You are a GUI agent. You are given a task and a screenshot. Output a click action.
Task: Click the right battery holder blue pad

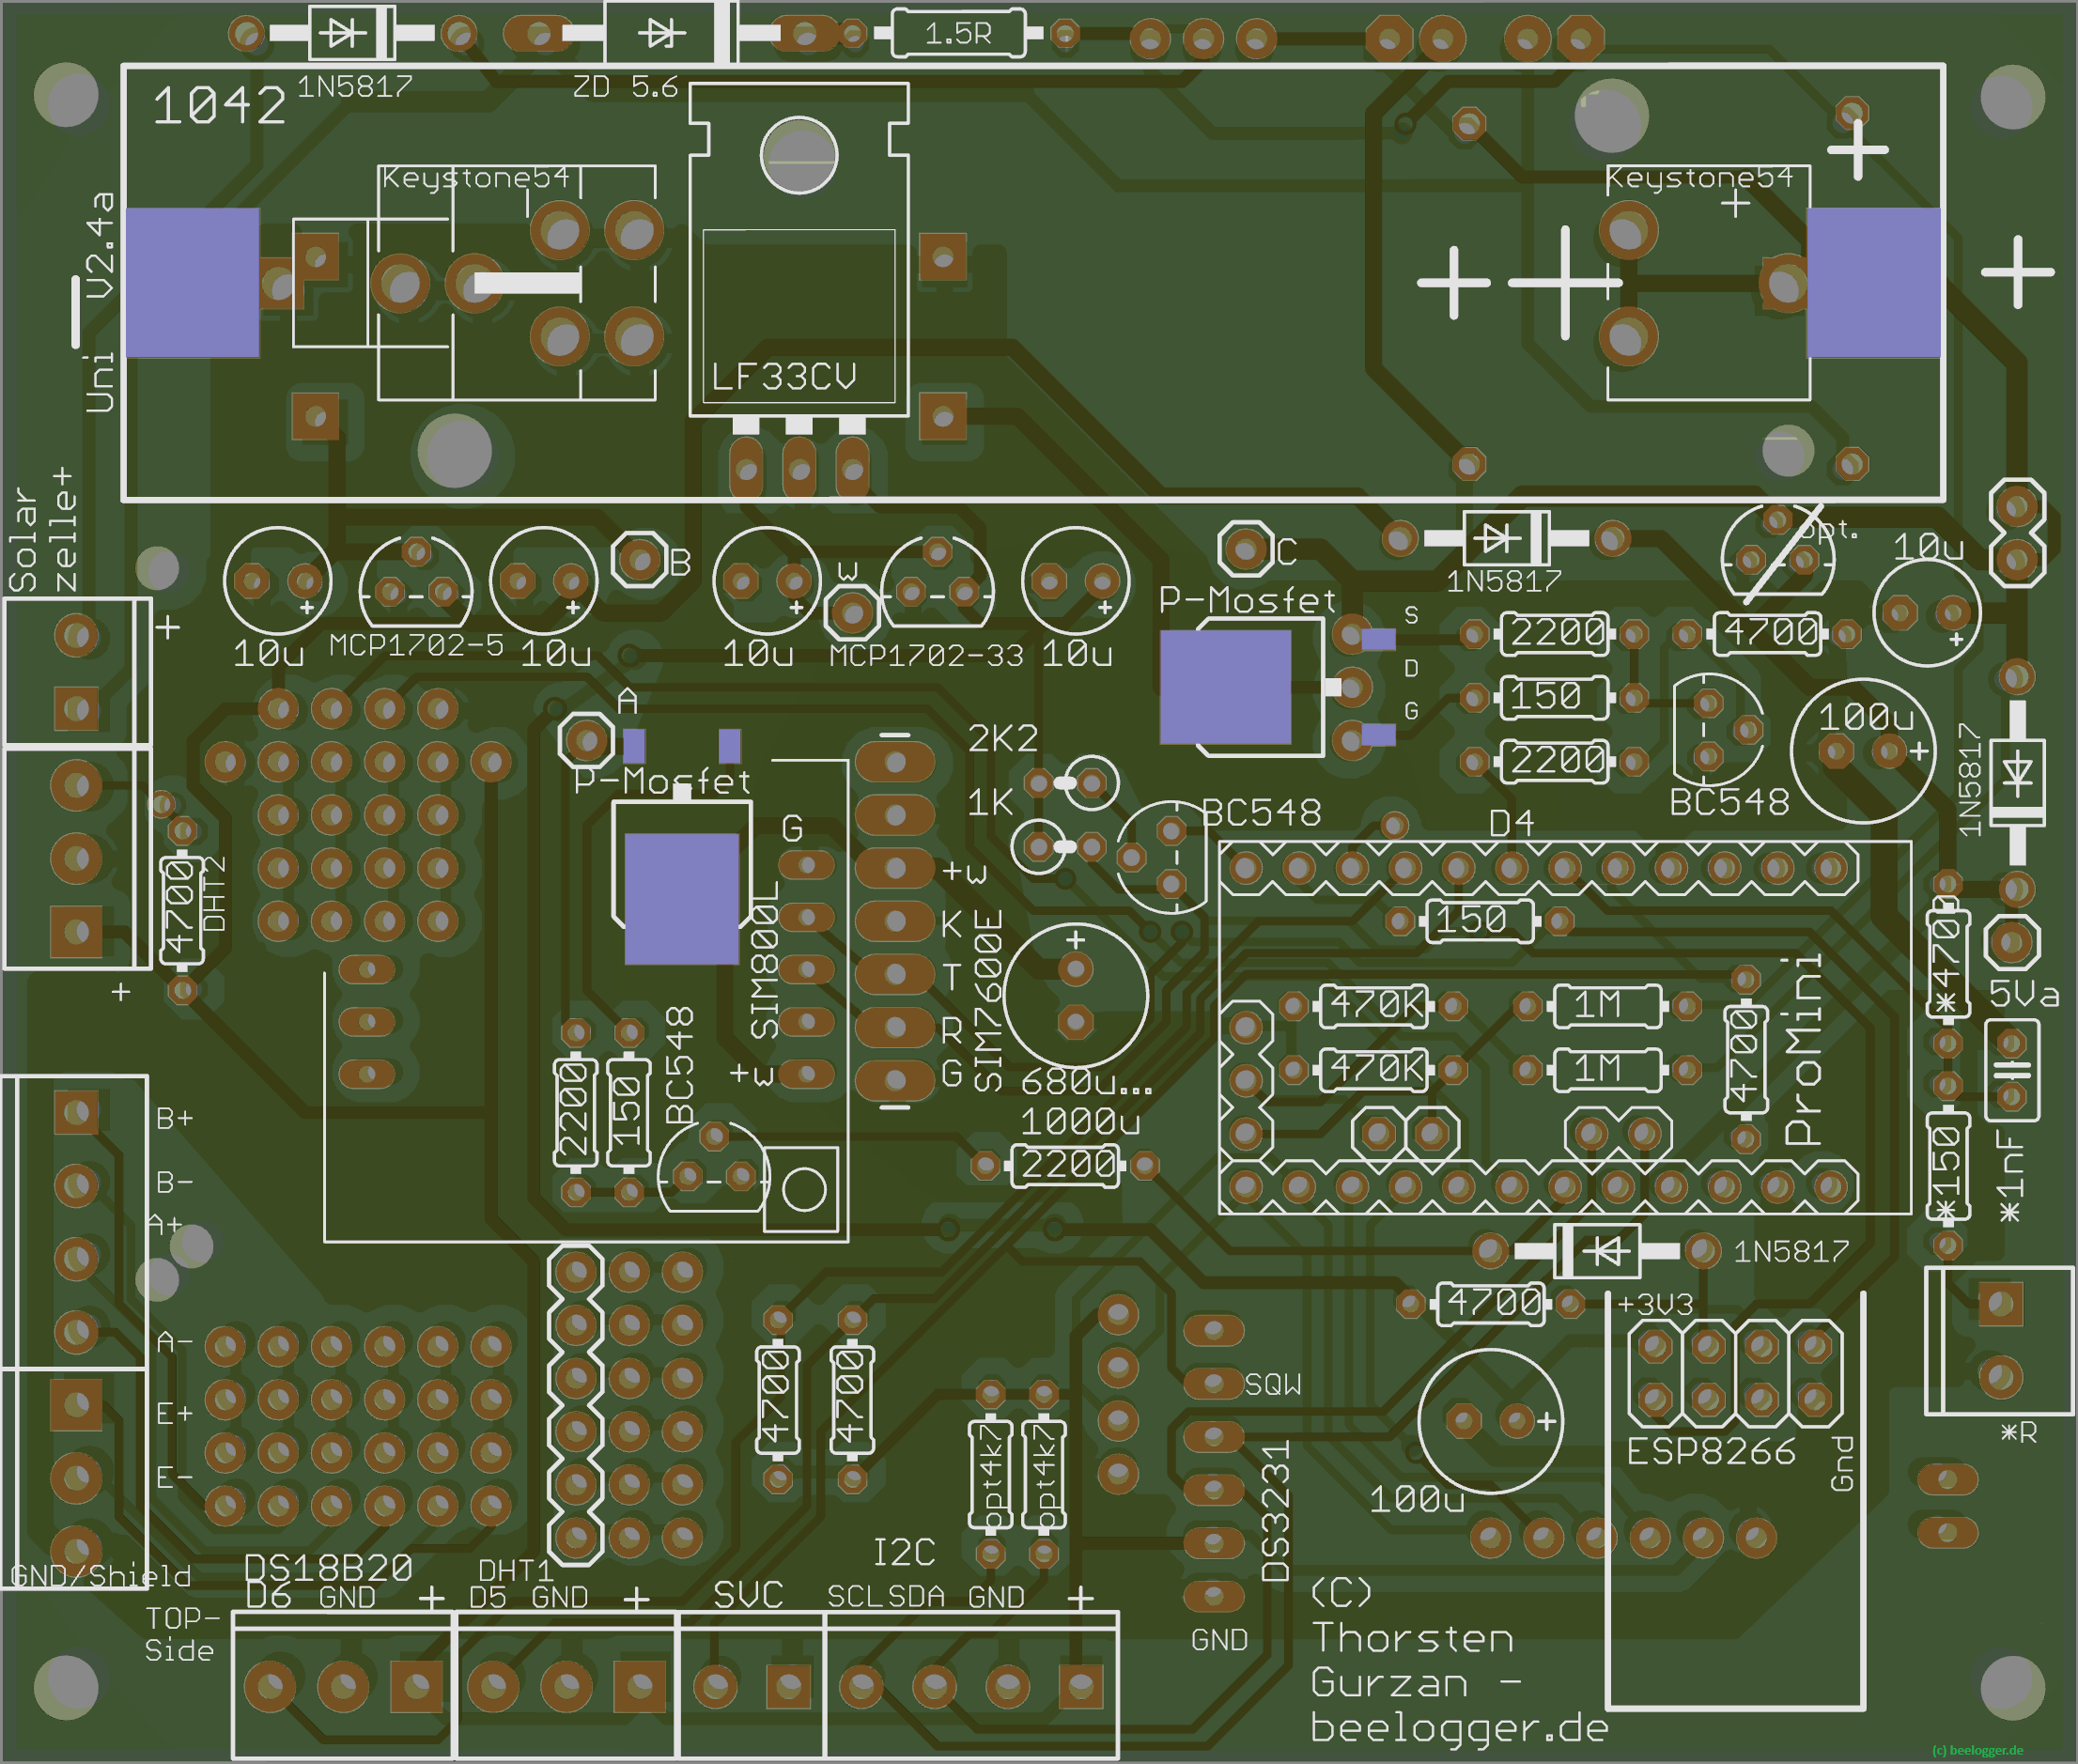tap(1873, 283)
